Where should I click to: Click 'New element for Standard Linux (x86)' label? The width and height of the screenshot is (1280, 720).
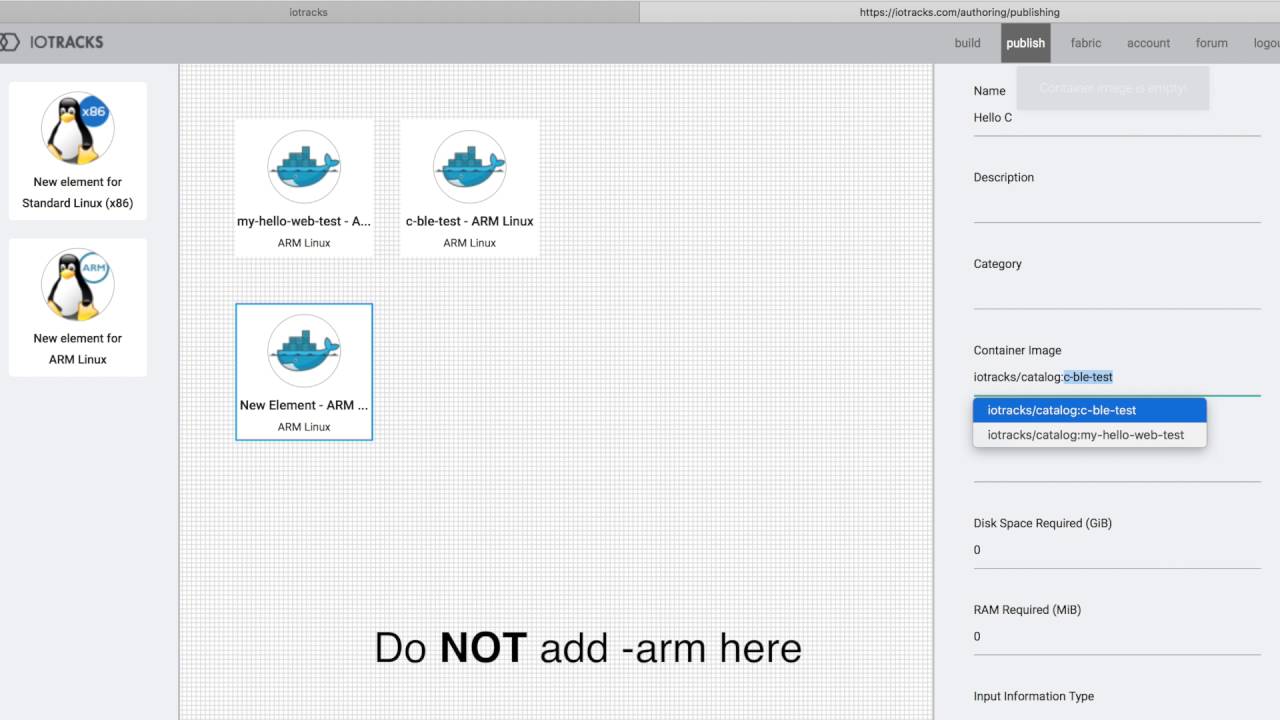coord(78,193)
